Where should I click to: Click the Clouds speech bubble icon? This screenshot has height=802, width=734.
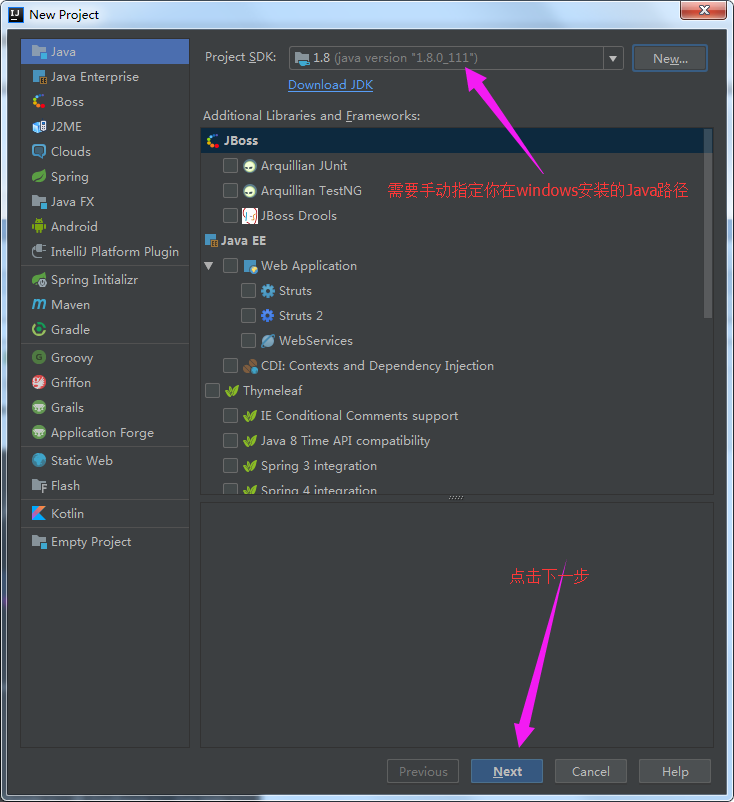pos(39,152)
